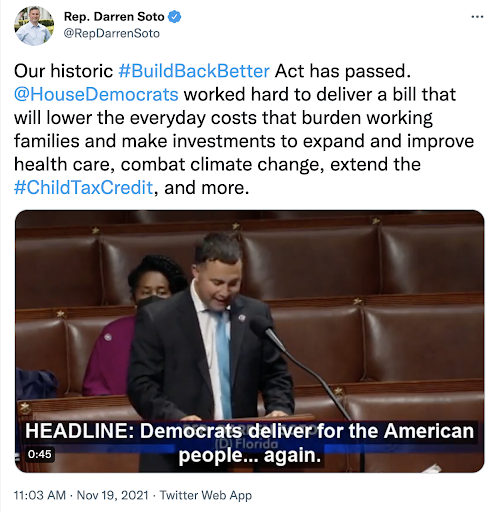Play the embedded House floor video

click(250, 341)
